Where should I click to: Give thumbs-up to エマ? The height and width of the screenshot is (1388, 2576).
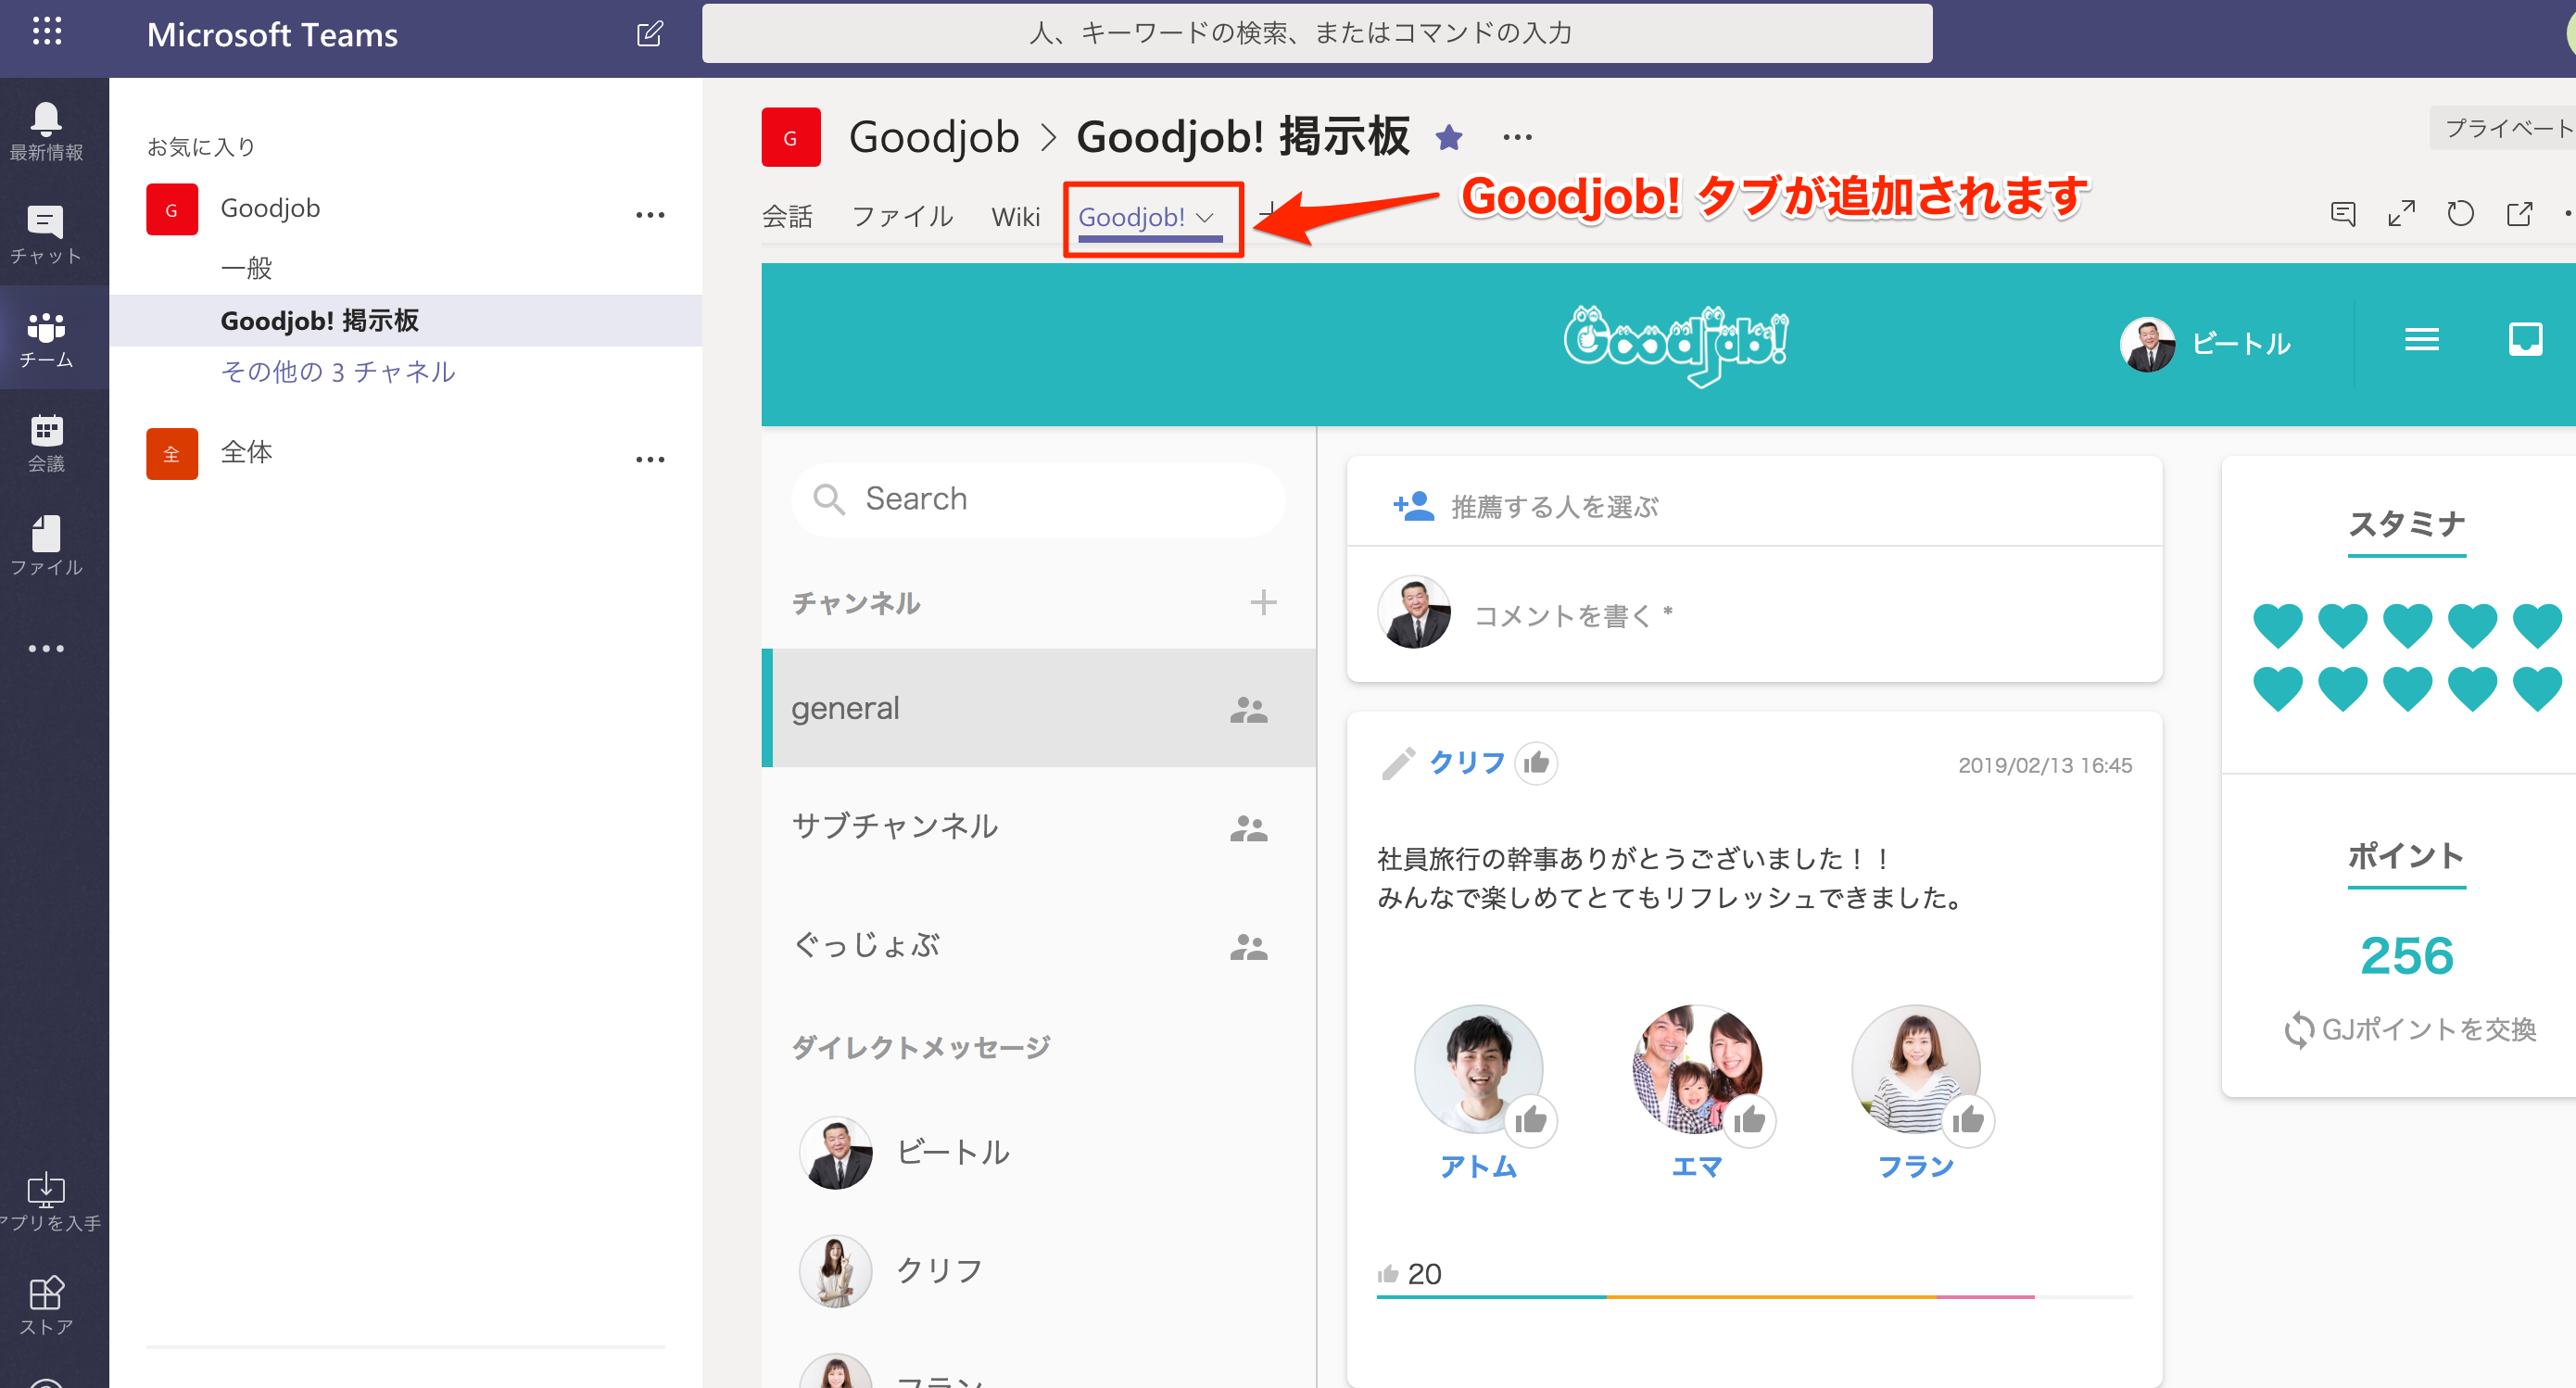1749,1120
